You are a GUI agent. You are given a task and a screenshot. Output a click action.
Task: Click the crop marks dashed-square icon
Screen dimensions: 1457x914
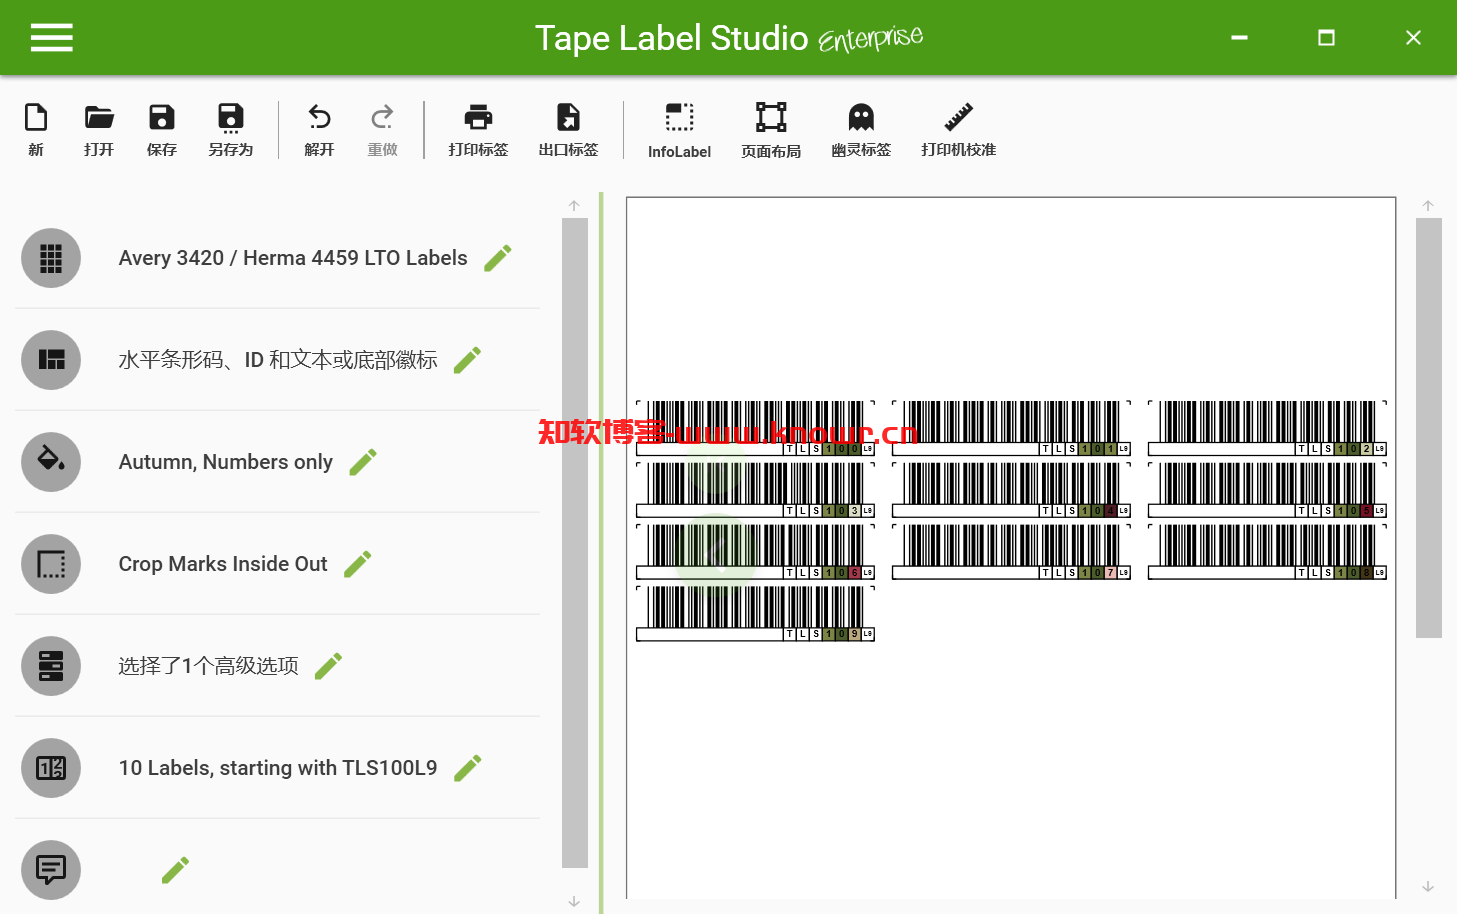click(51, 564)
